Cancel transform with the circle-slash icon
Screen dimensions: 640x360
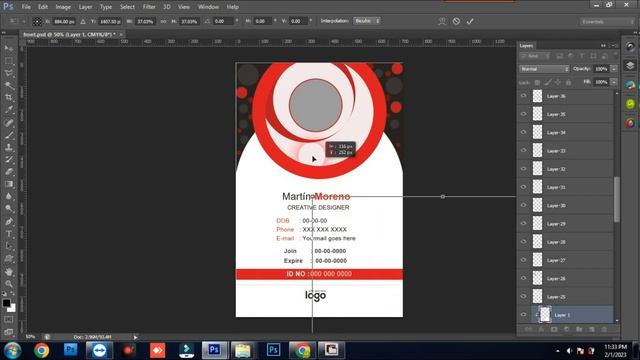(456, 21)
